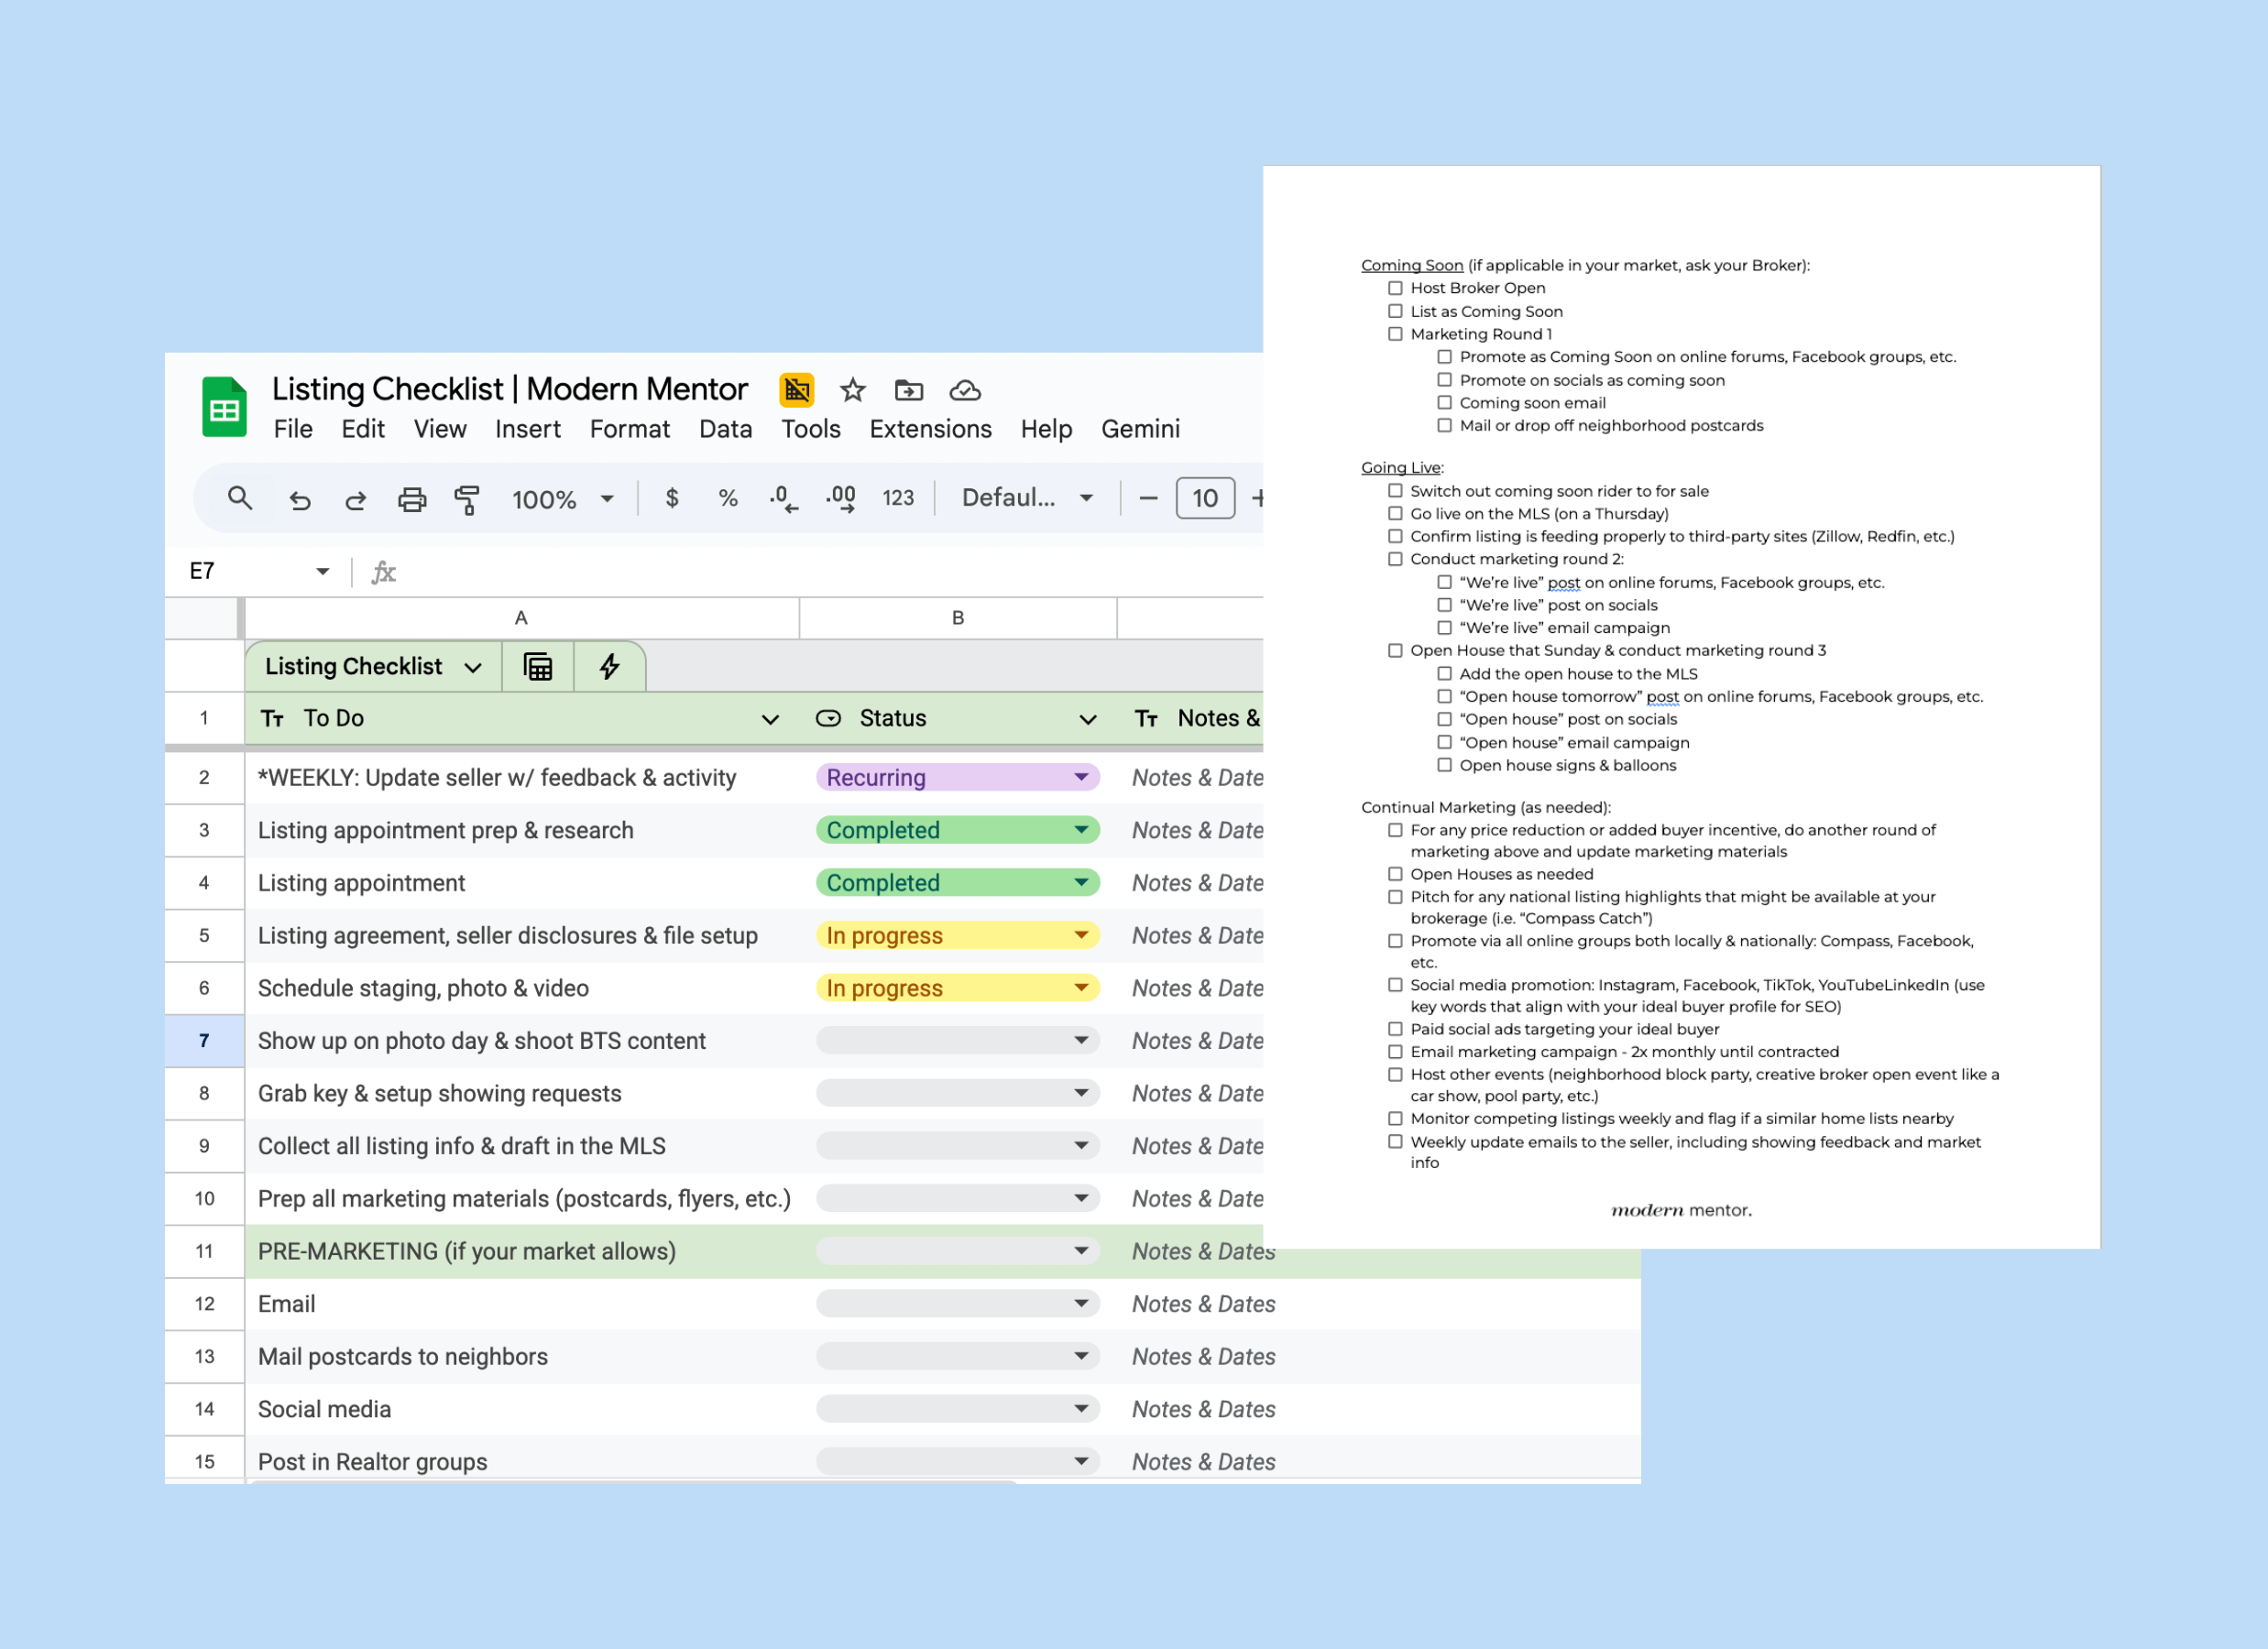
Task: Check the List as Coming Soon box
Action: (x=1395, y=311)
